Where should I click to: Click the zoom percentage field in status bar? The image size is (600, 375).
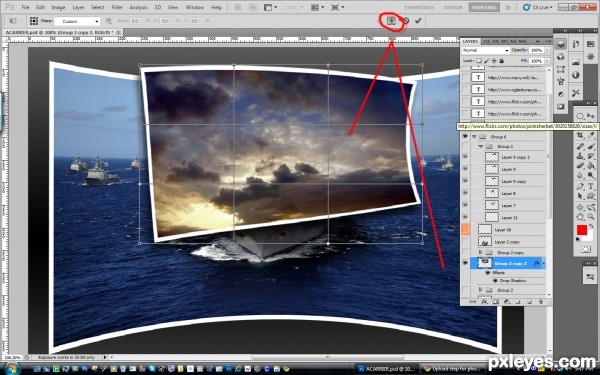tap(12, 357)
